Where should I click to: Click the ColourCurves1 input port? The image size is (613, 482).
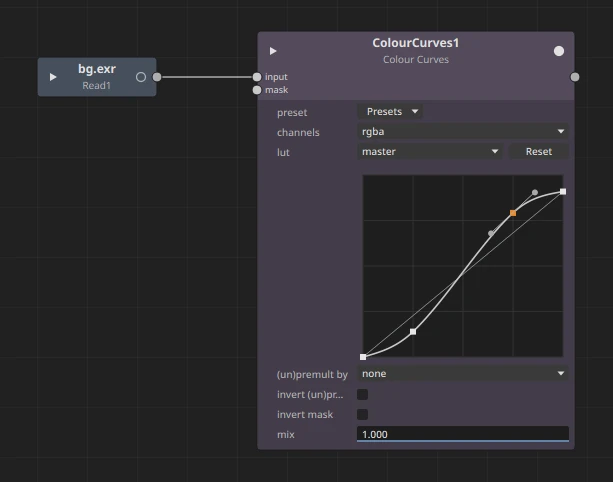point(257,77)
